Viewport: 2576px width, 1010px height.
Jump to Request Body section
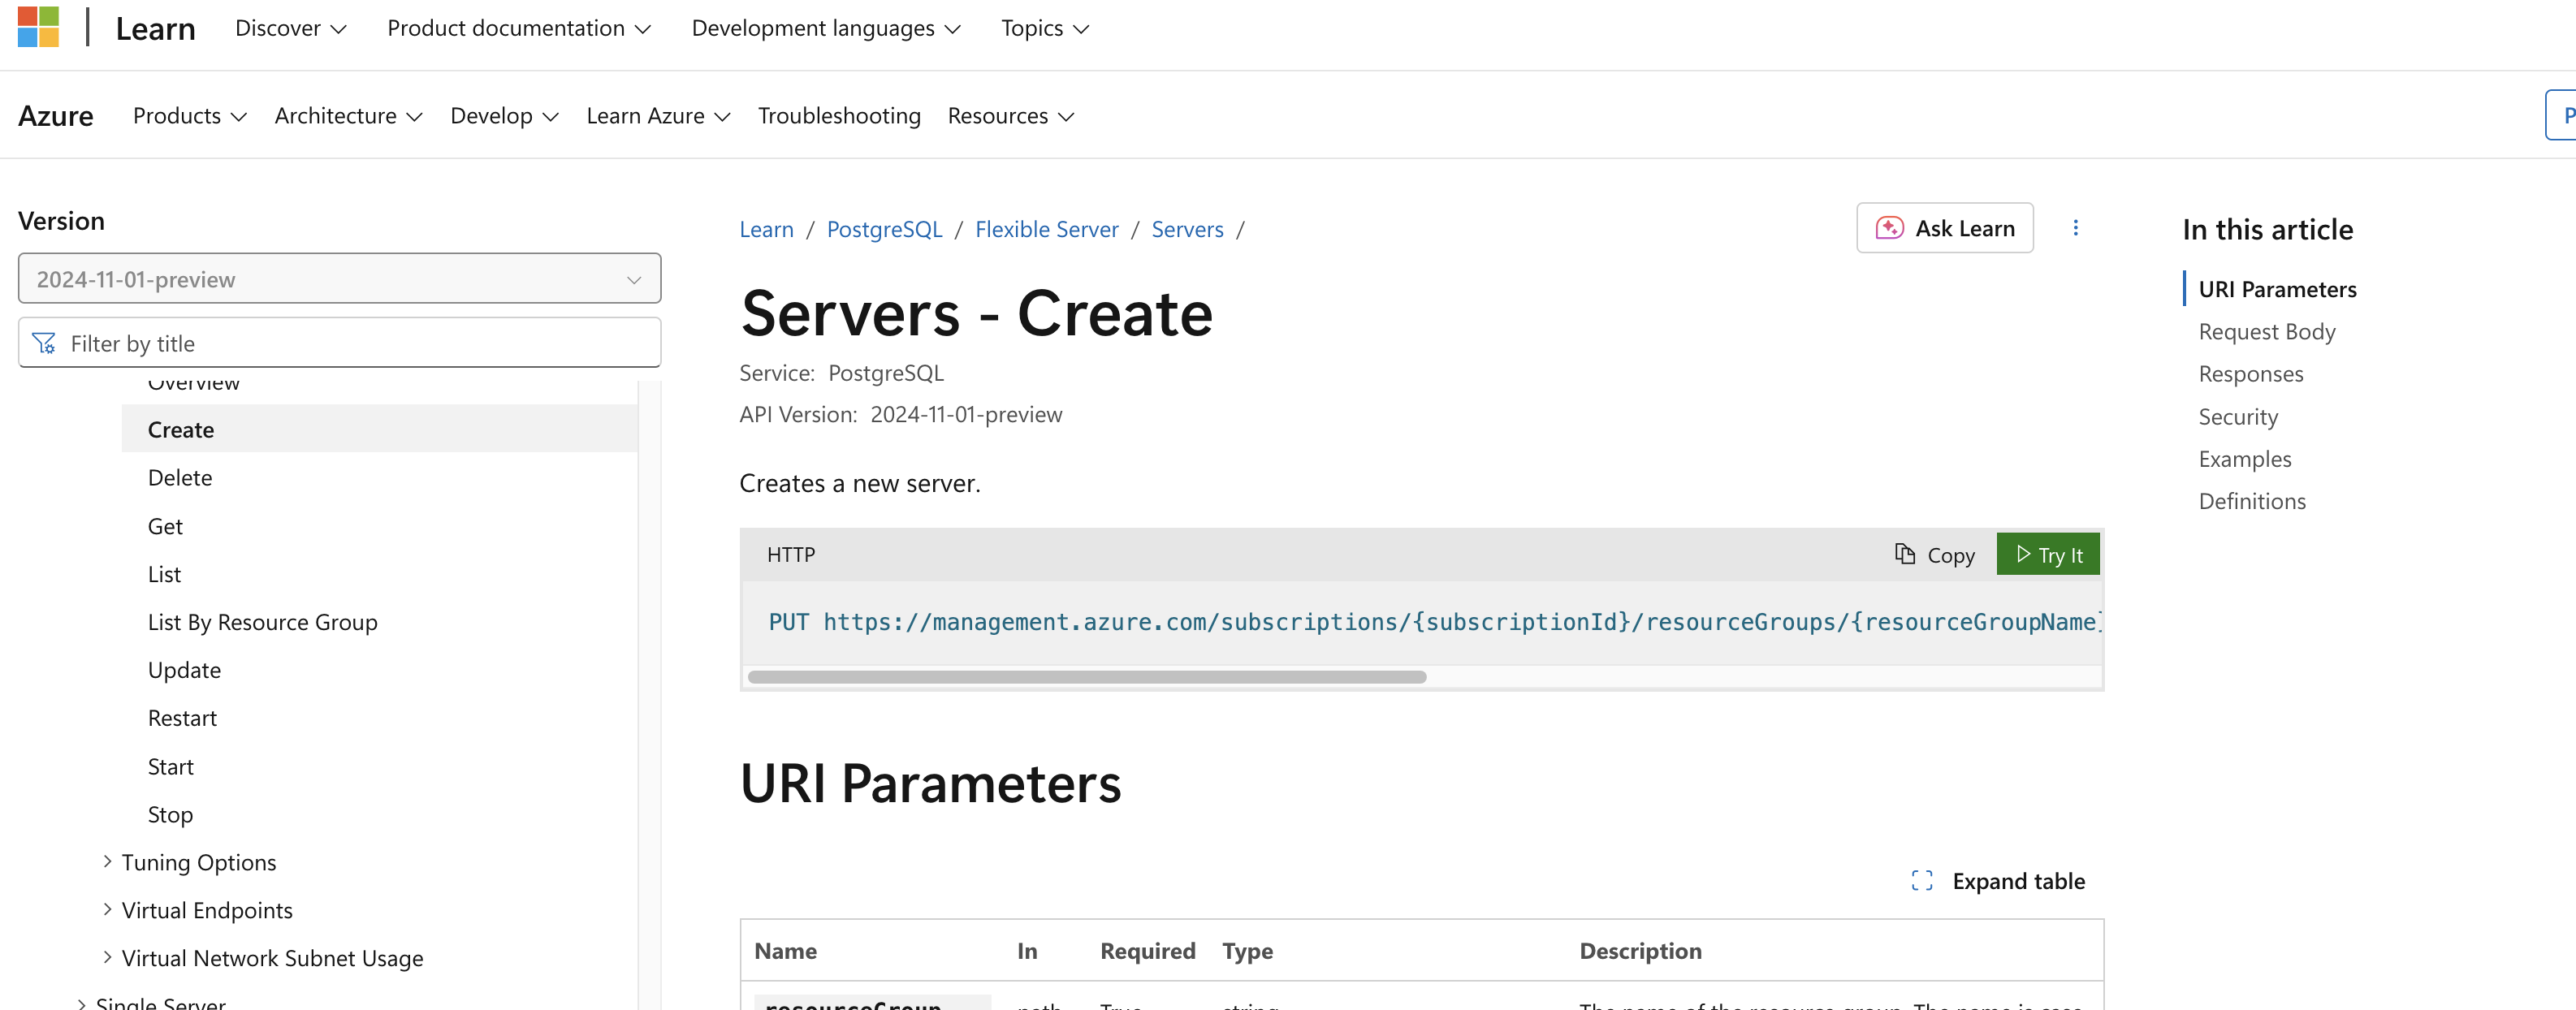[x=2266, y=331]
